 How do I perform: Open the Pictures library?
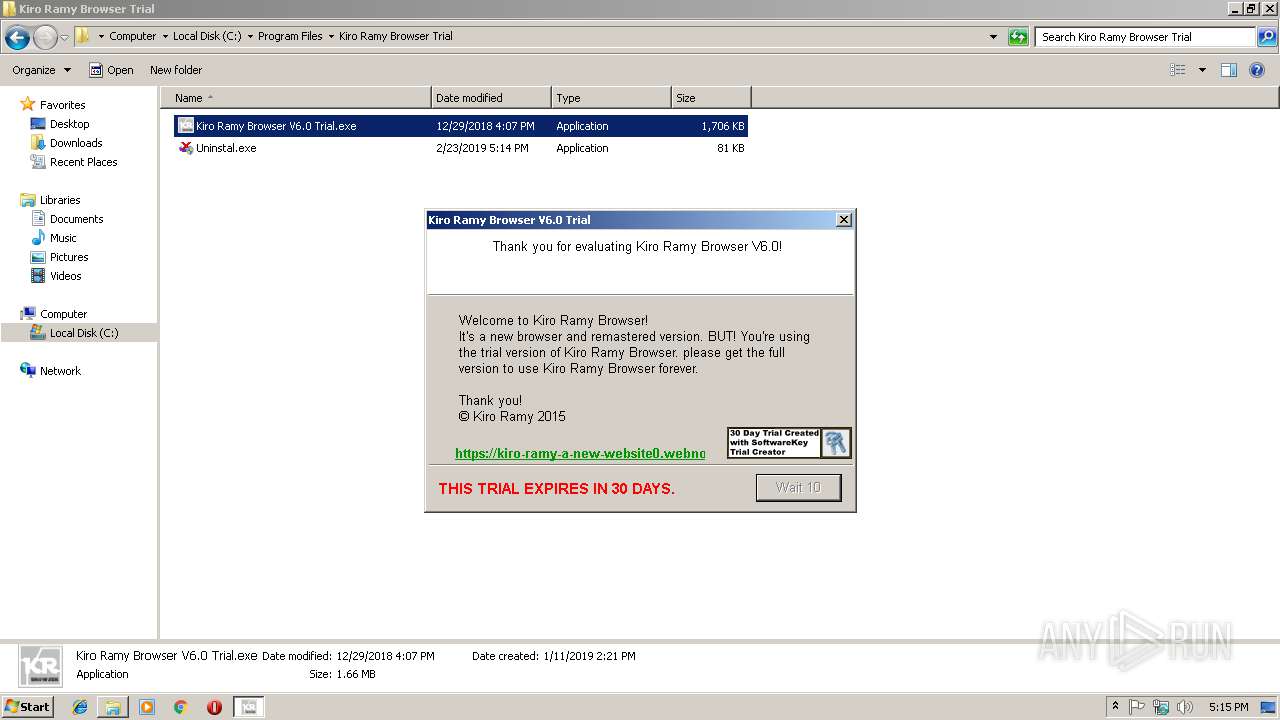(x=69, y=257)
